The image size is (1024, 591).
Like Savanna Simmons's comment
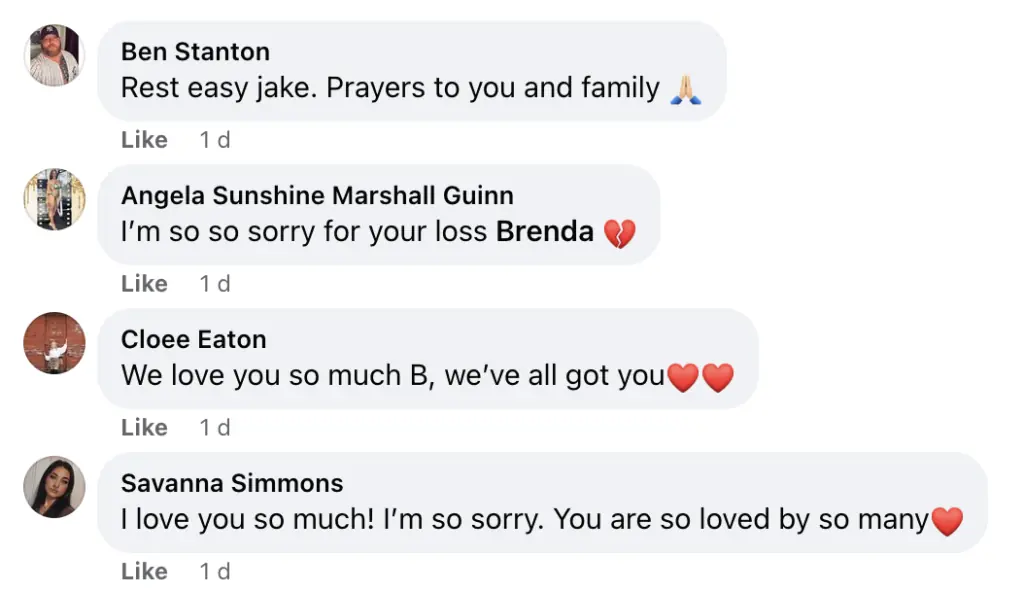[x=144, y=572]
